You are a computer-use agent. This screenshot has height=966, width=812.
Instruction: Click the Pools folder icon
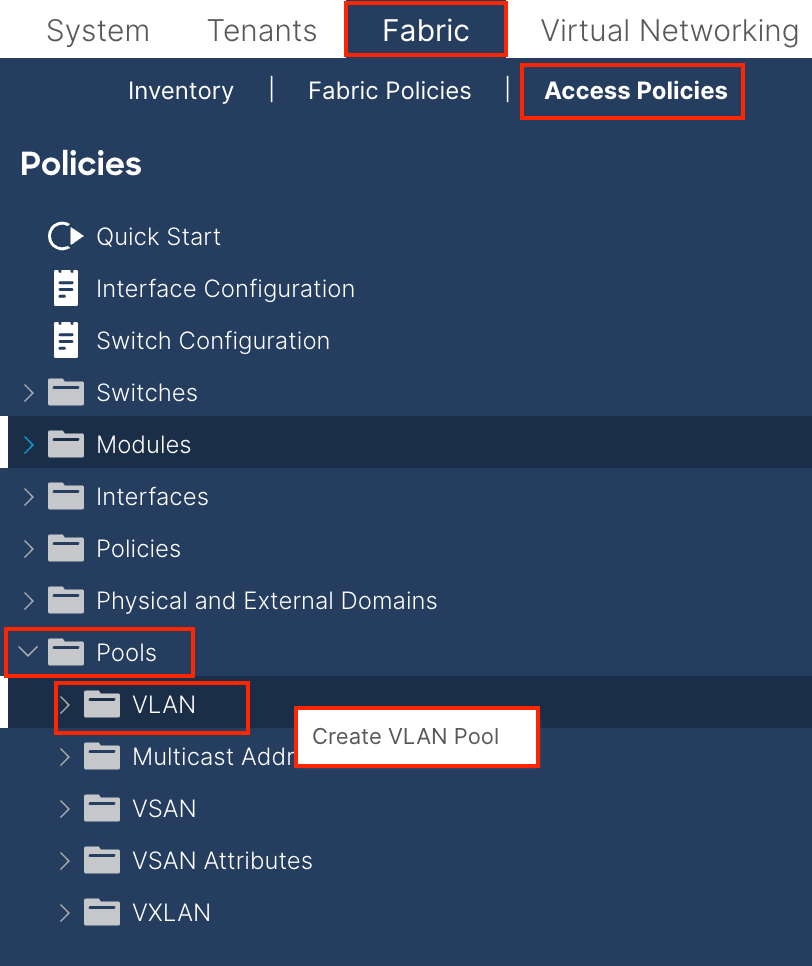pyautogui.click(x=66, y=652)
